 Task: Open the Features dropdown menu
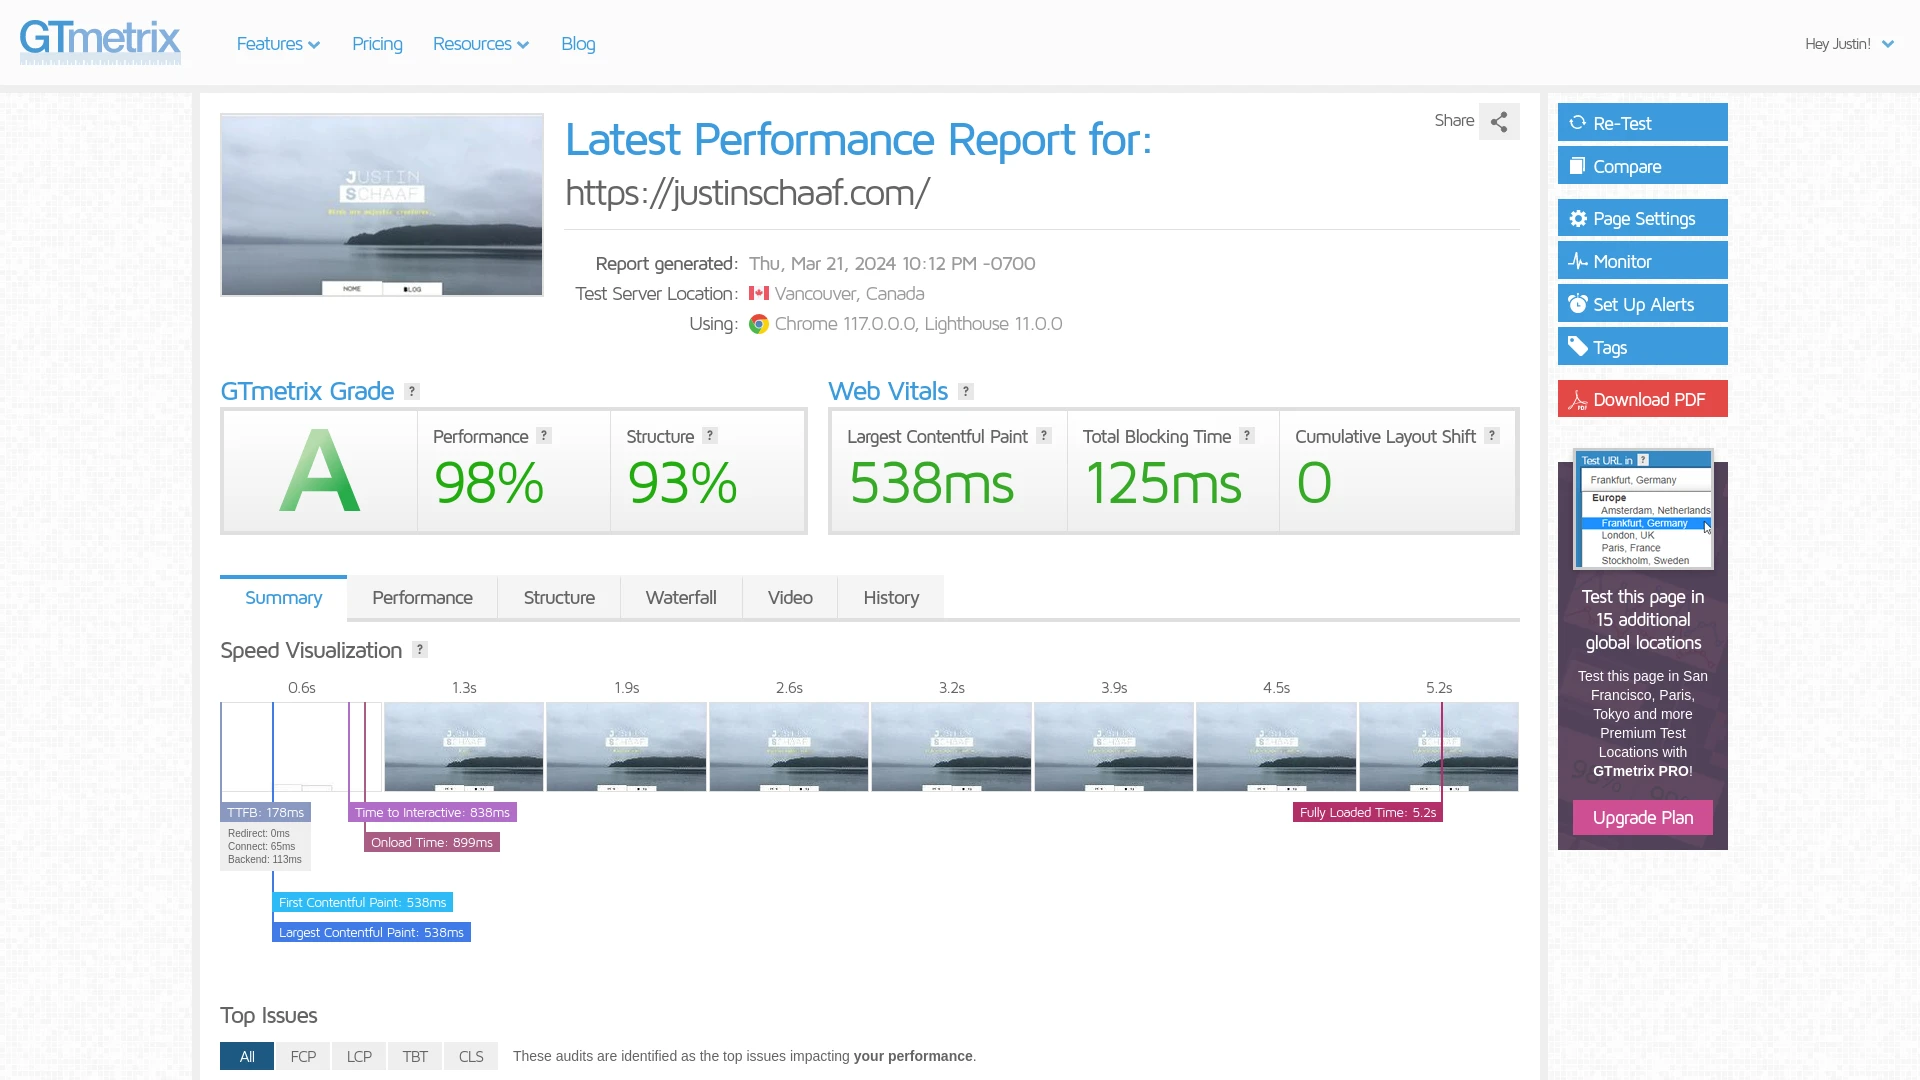click(x=278, y=44)
